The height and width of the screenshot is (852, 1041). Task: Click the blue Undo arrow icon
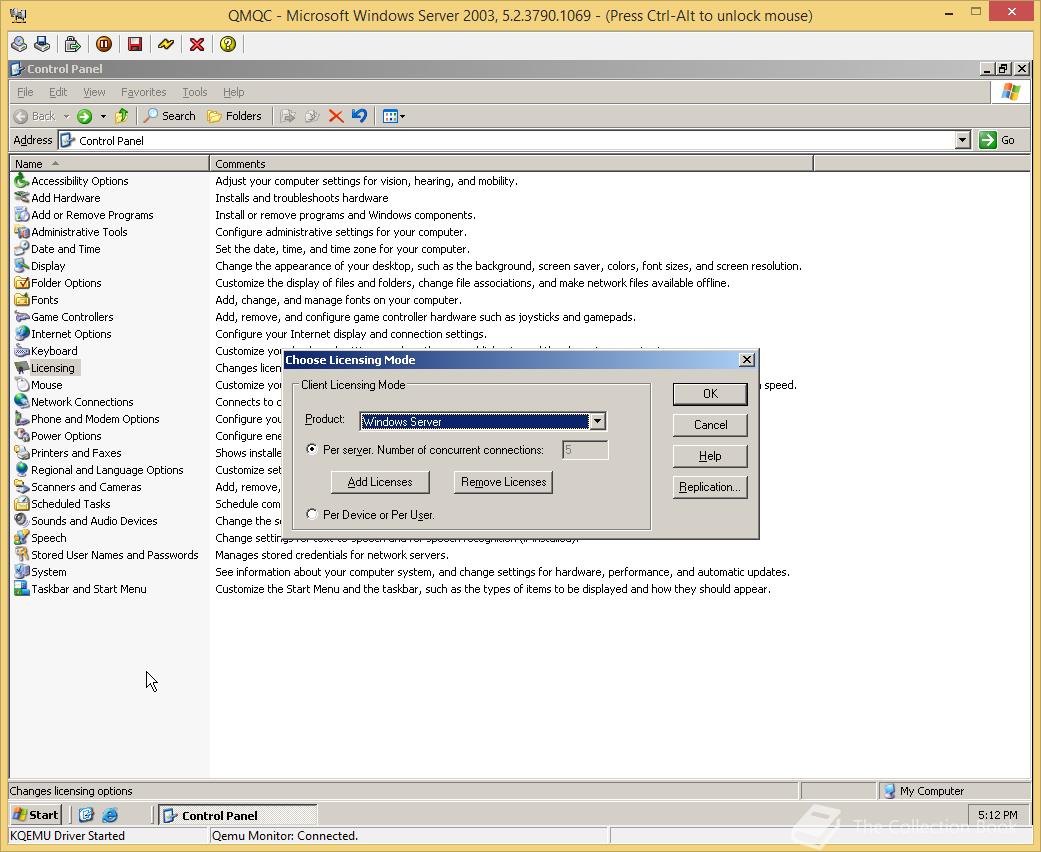point(359,116)
